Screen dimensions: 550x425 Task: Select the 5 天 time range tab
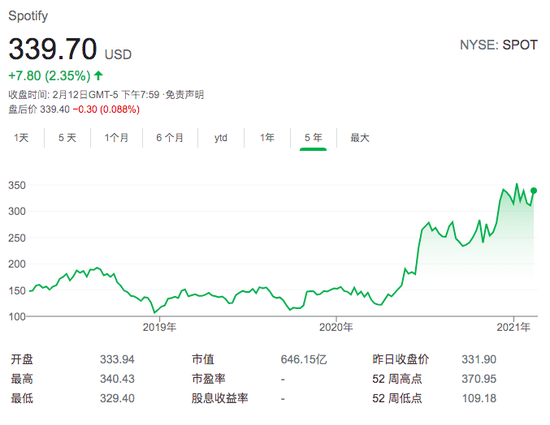[x=67, y=138]
